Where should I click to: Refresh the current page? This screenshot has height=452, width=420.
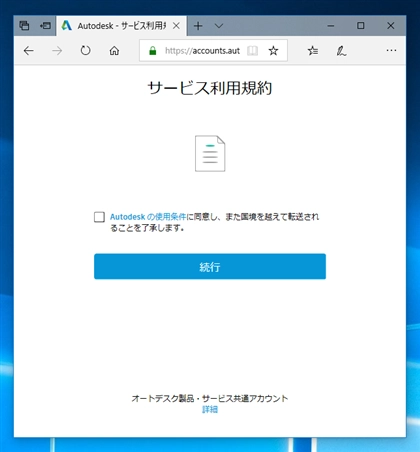(x=86, y=51)
